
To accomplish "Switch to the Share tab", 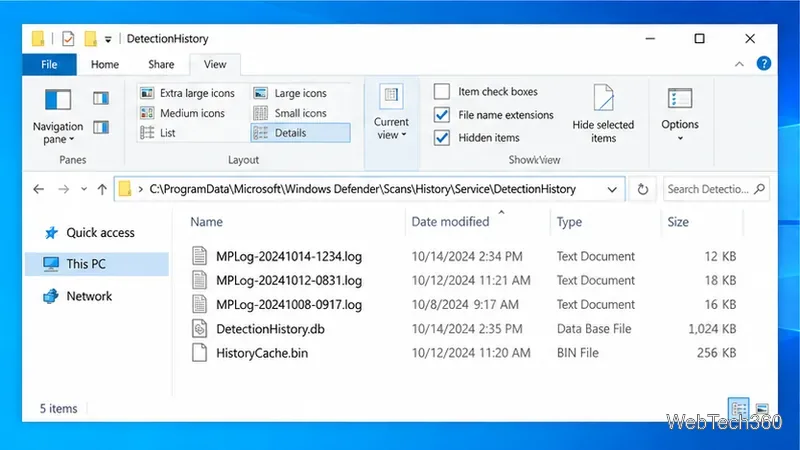I will pos(161,64).
